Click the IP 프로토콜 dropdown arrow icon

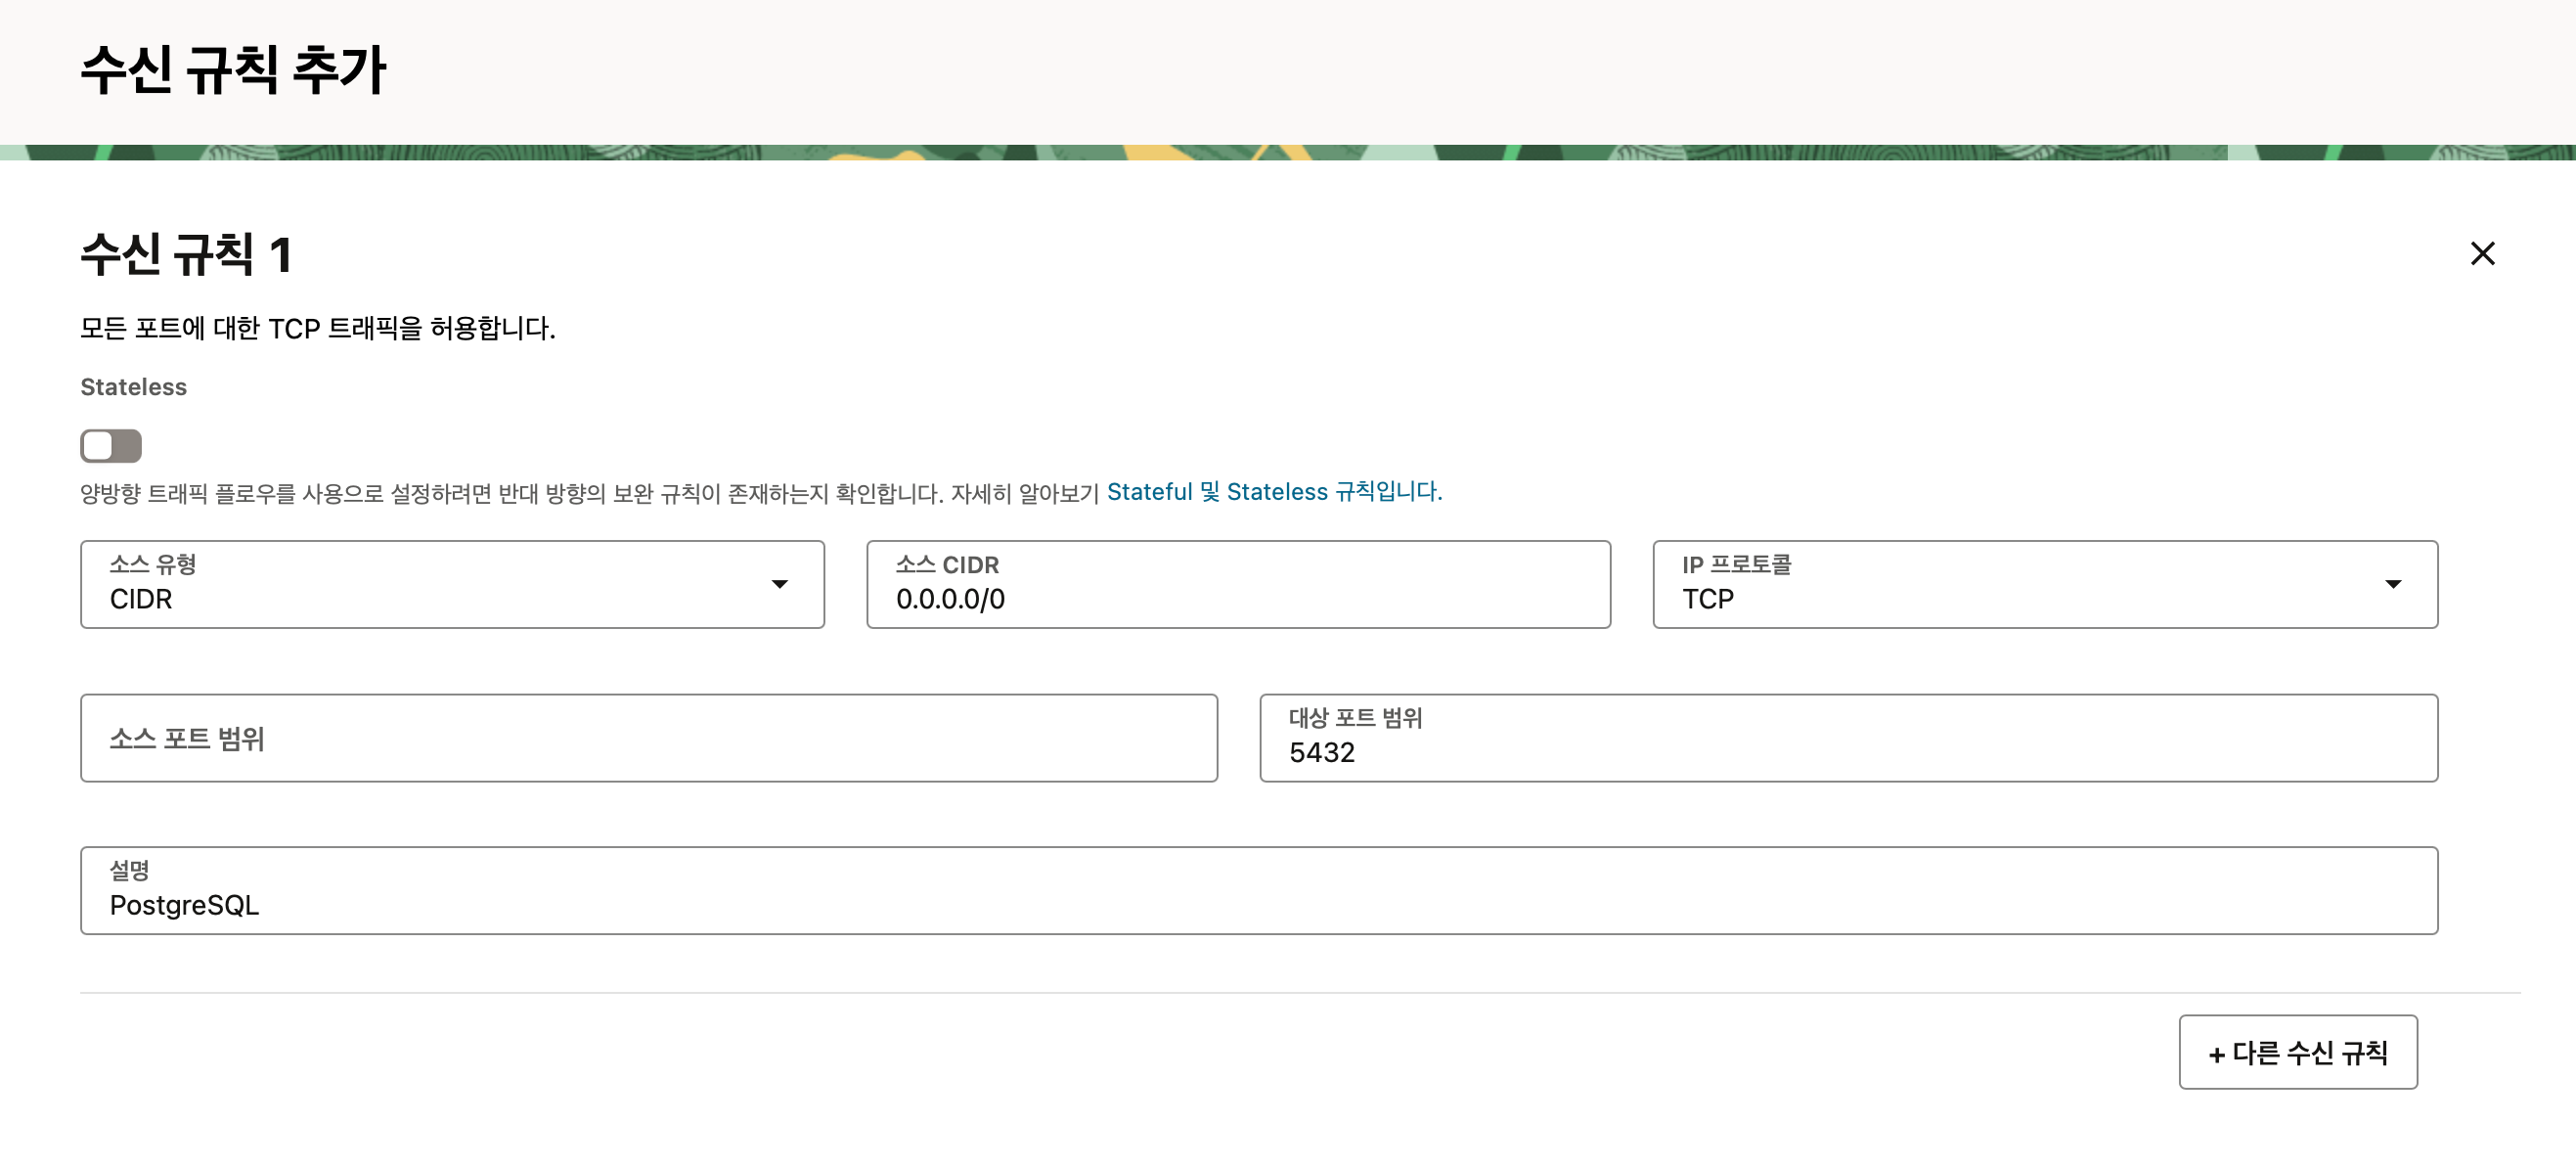click(x=2392, y=584)
